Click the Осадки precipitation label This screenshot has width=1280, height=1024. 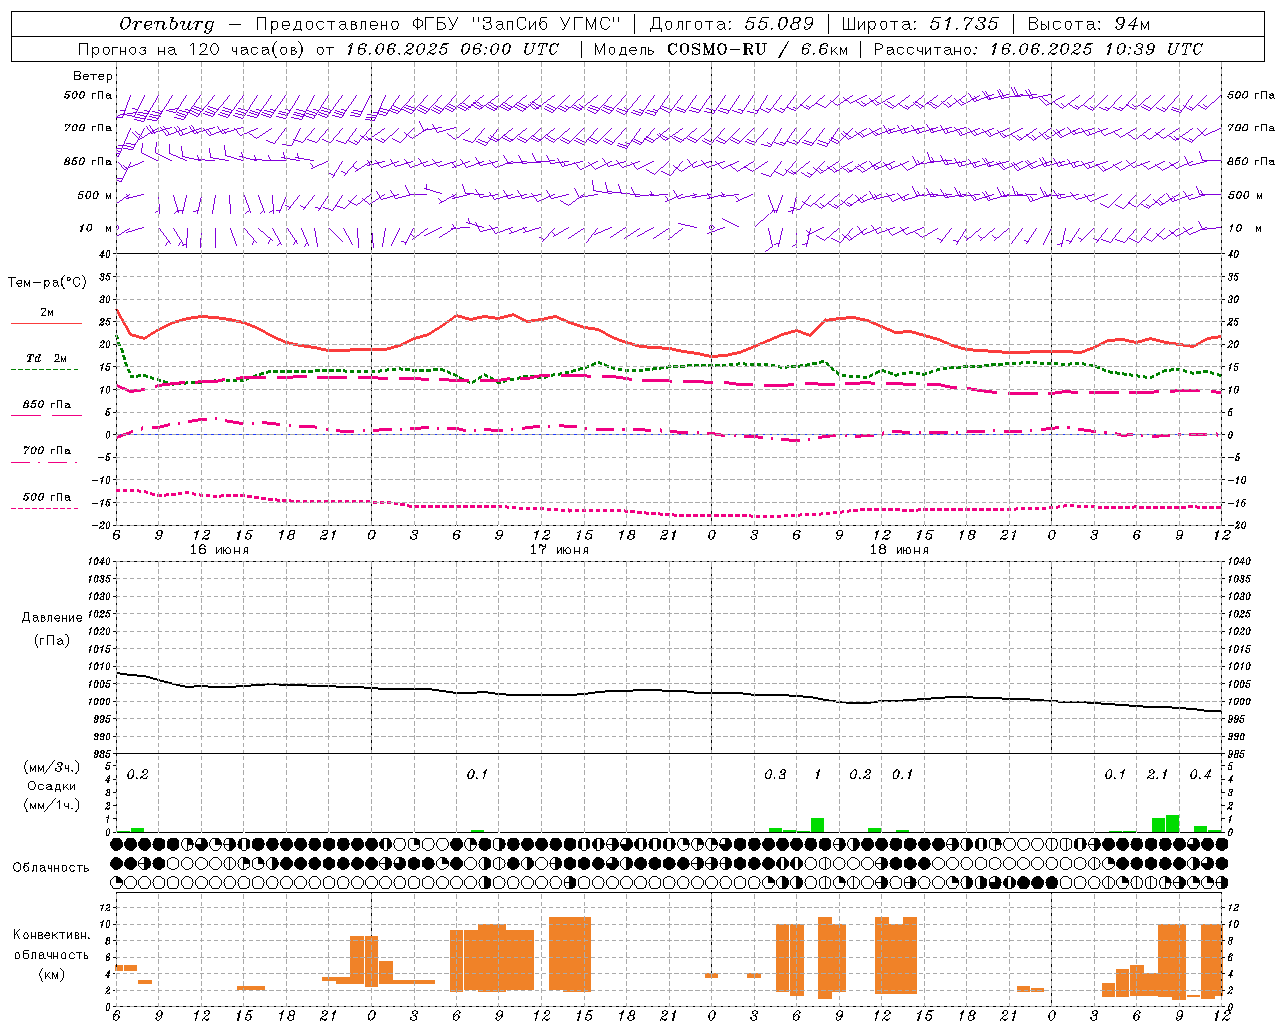[x=50, y=787]
